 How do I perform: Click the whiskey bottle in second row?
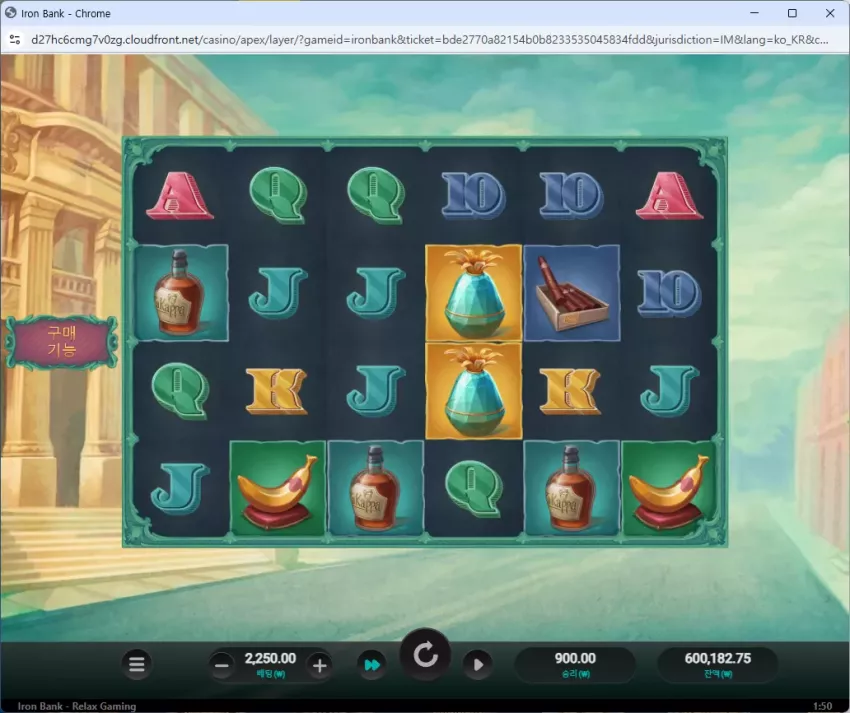click(x=181, y=293)
